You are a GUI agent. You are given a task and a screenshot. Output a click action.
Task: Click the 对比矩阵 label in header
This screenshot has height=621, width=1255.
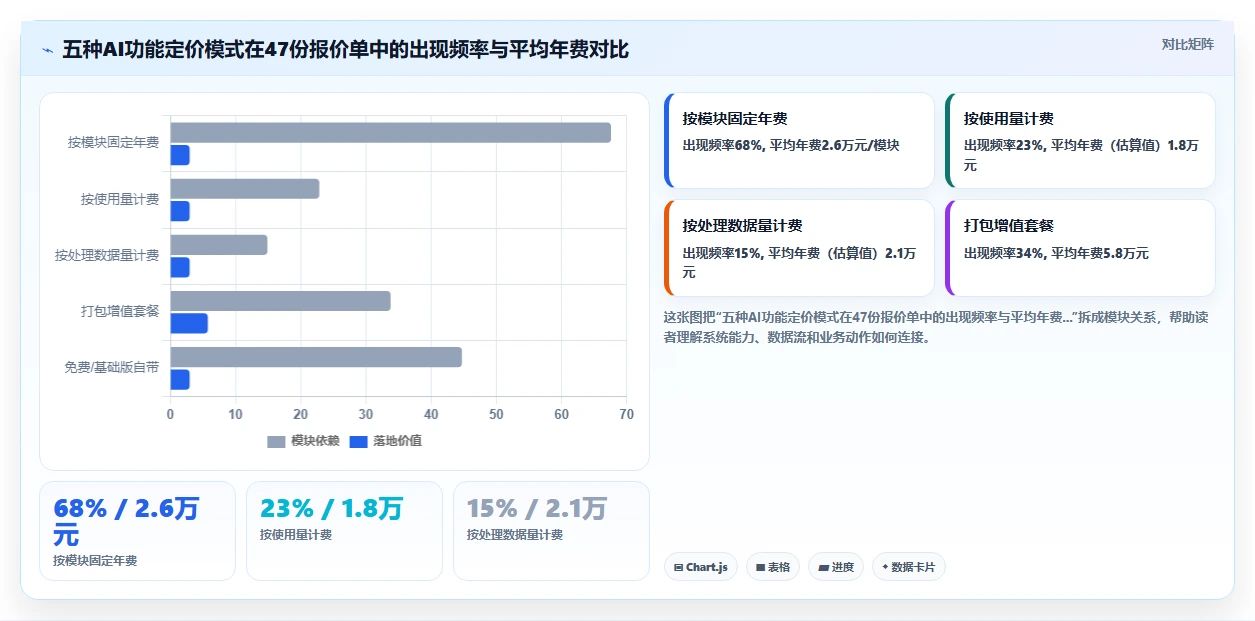point(1188,44)
